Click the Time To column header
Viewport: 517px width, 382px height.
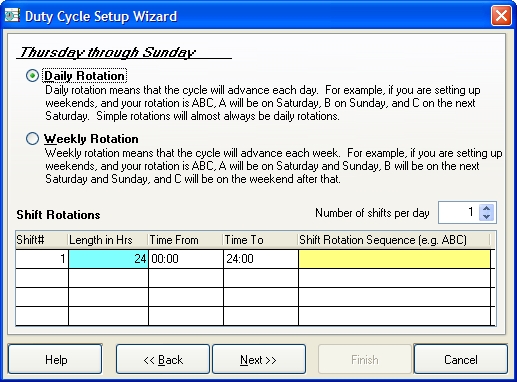point(260,240)
